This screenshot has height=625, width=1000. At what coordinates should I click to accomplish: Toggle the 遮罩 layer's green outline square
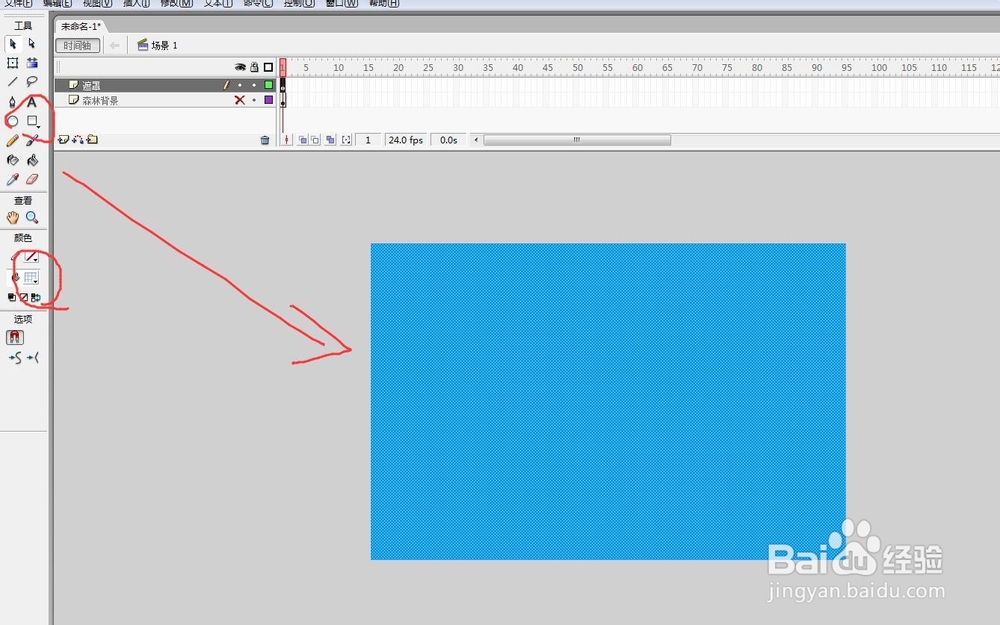(268, 85)
